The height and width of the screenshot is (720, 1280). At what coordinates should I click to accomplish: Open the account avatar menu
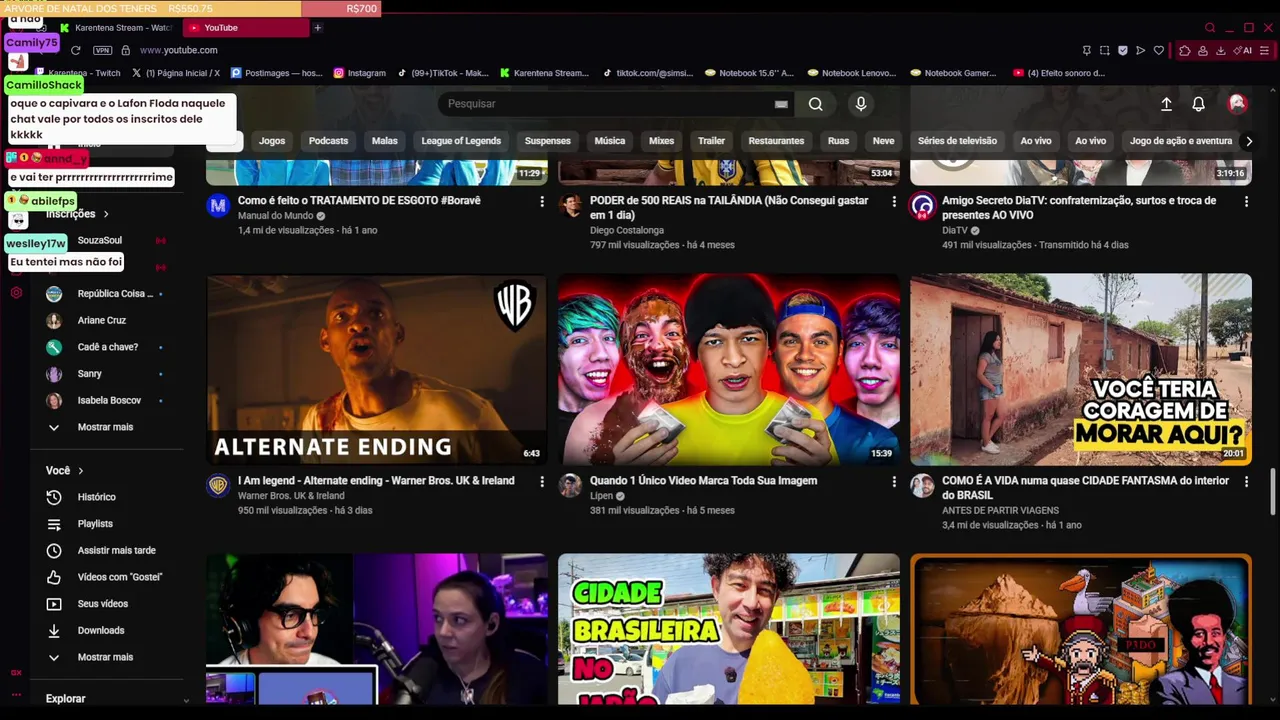click(1237, 104)
